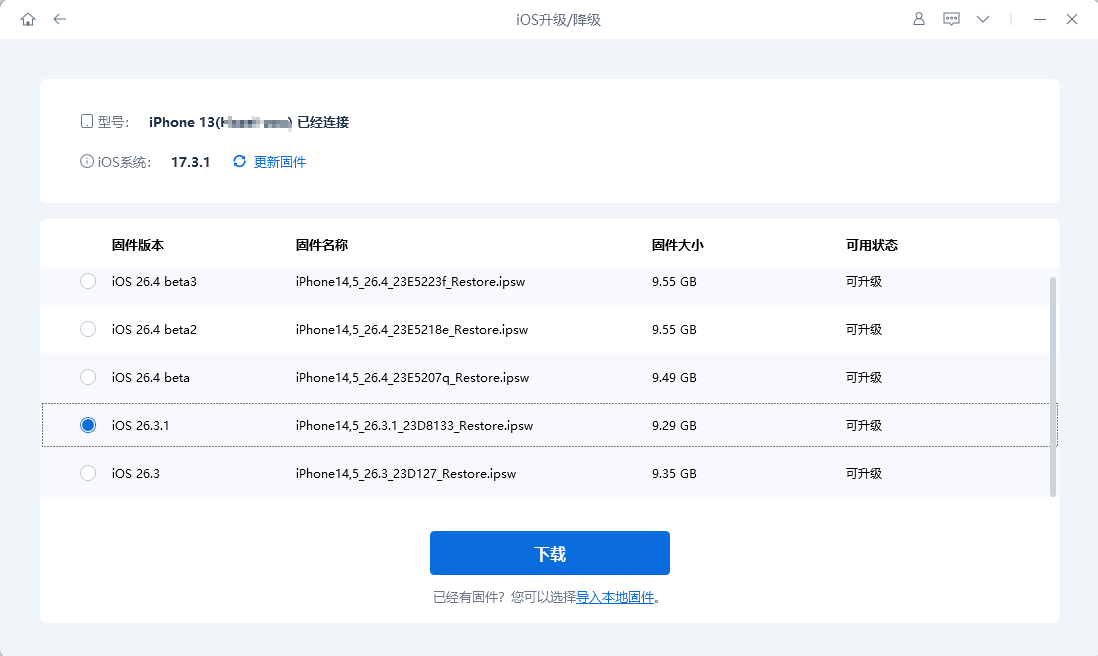Viewport: 1098px width, 656px height.
Task: Open the 导入本地固件 link
Action: point(617,596)
